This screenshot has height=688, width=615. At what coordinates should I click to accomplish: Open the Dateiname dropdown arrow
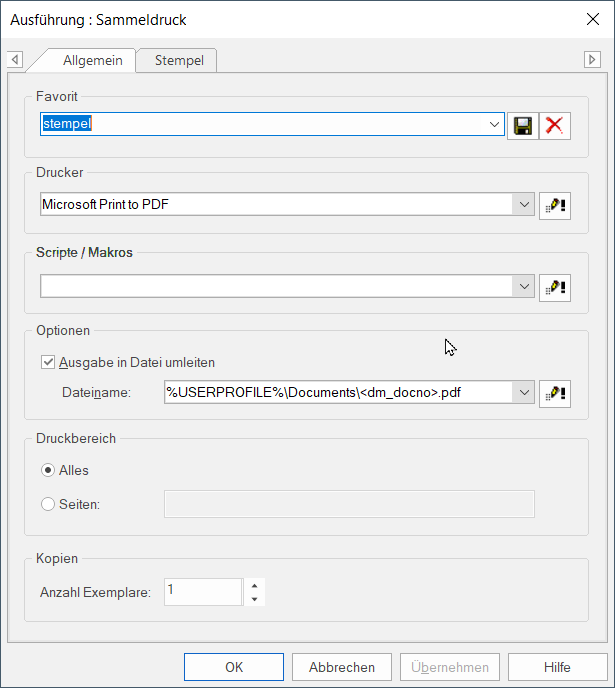tap(526, 393)
